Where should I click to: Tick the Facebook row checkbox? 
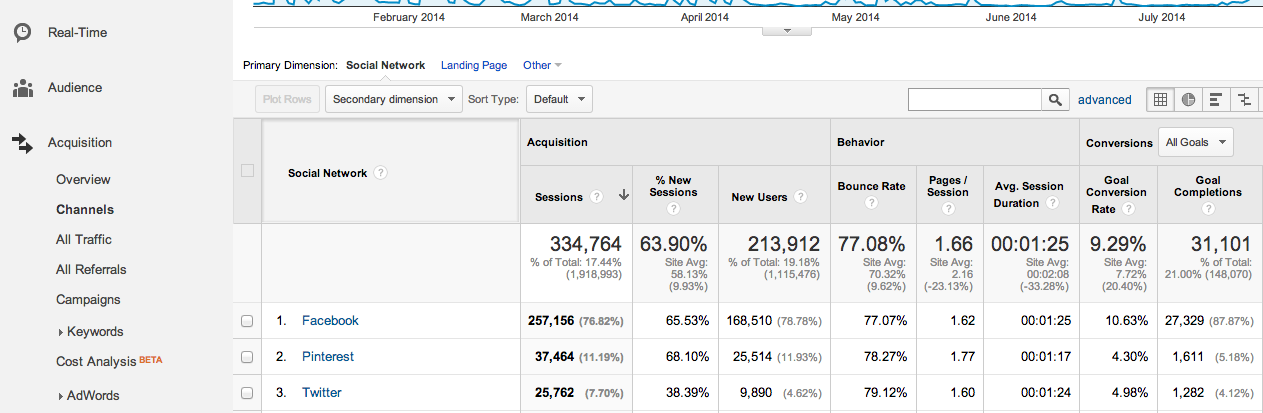[x=247, y=321]
